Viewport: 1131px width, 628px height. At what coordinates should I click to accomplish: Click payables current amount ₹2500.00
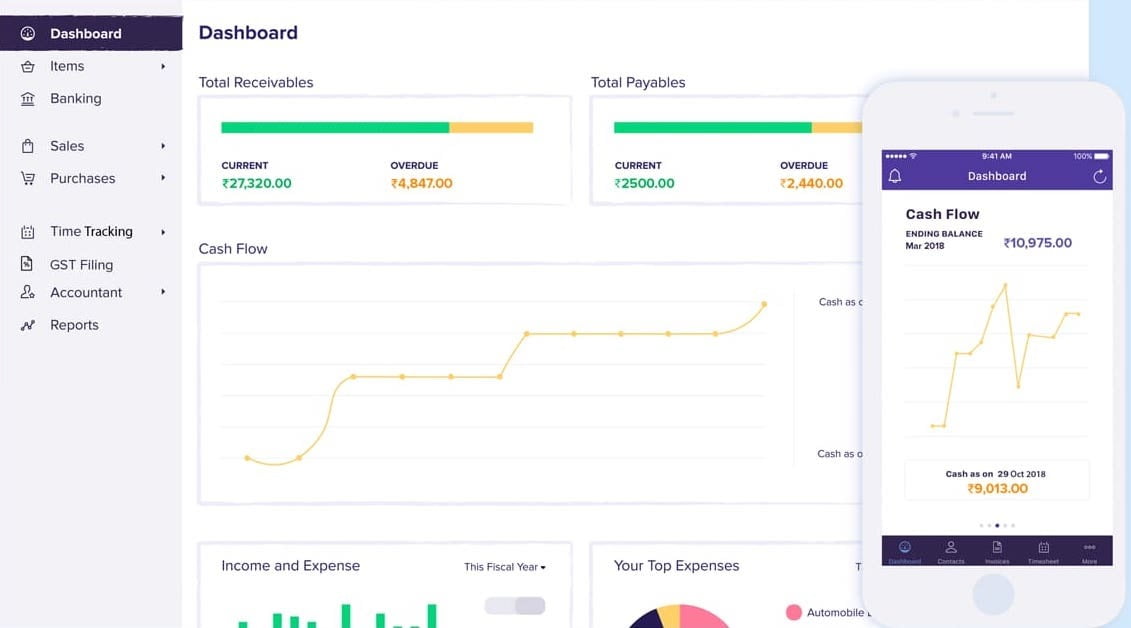pyautogui.click(x=644, y=183)
